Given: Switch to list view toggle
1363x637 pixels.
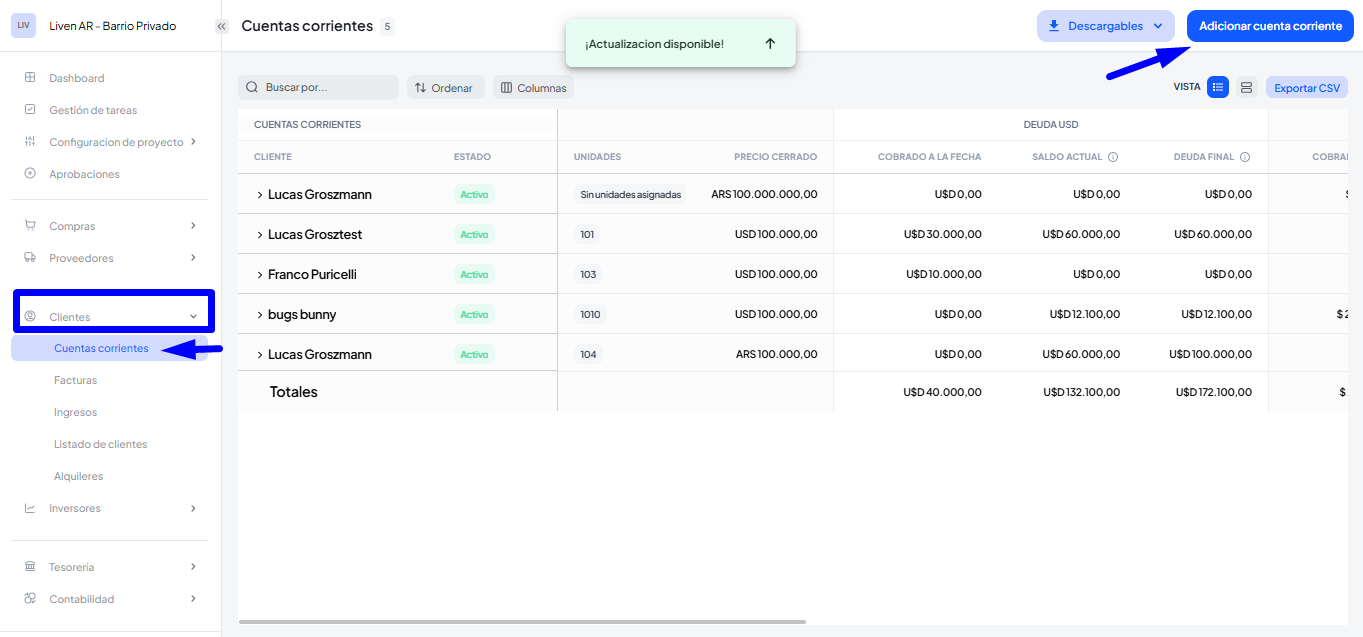Looking at the screenshot, I should click(x=1217, y=88).
